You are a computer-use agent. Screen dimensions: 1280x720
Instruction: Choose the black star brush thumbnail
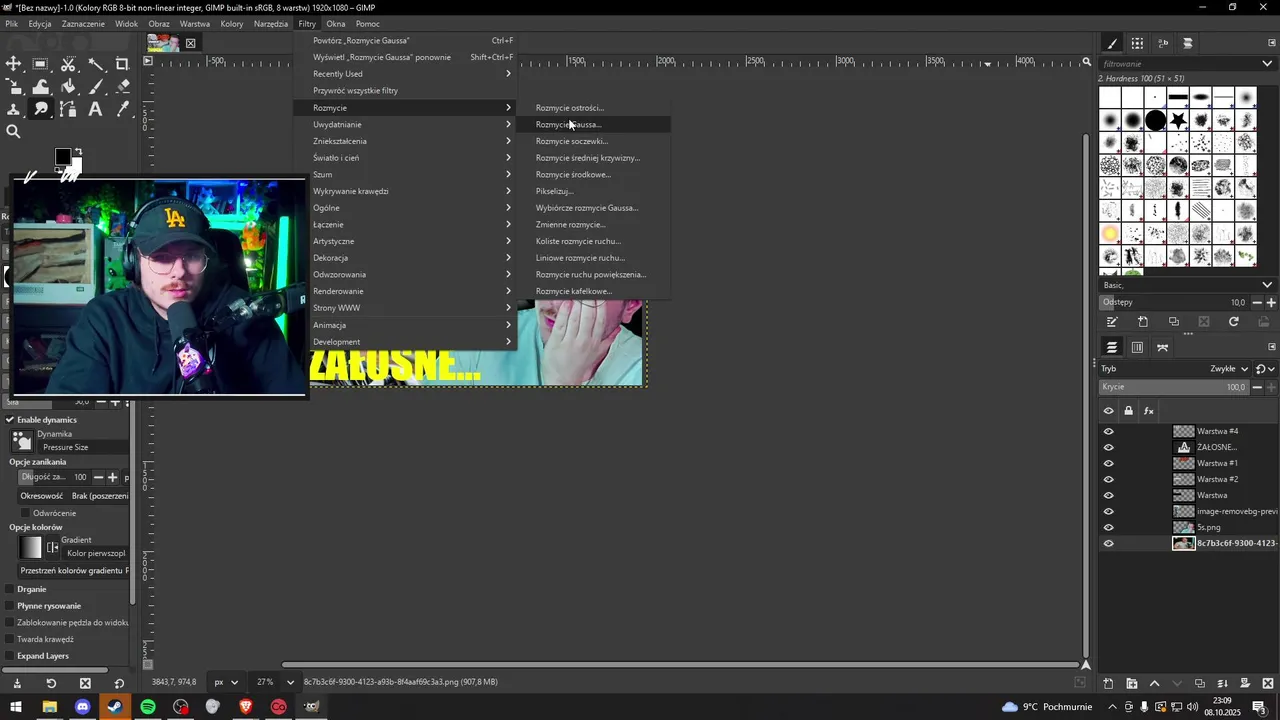click(x=1179, y=120)
